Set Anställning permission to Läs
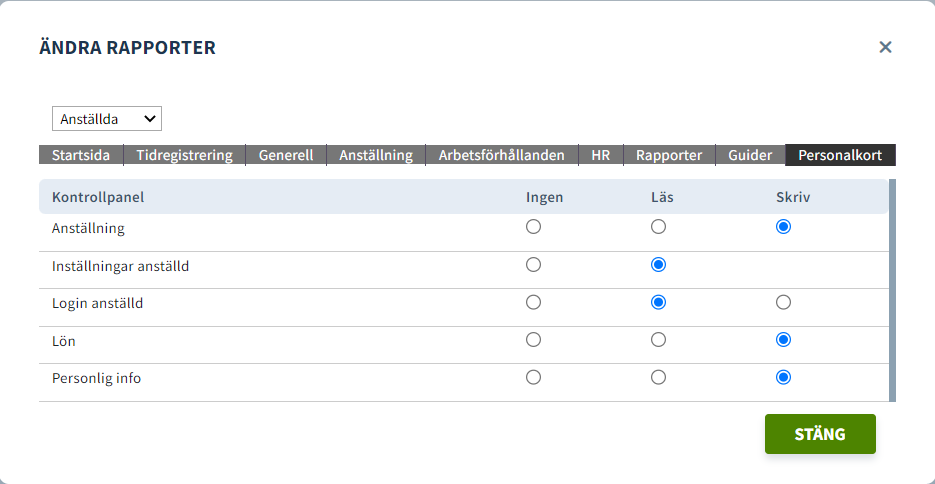This screenshot has width=935, height=484. 658,227
